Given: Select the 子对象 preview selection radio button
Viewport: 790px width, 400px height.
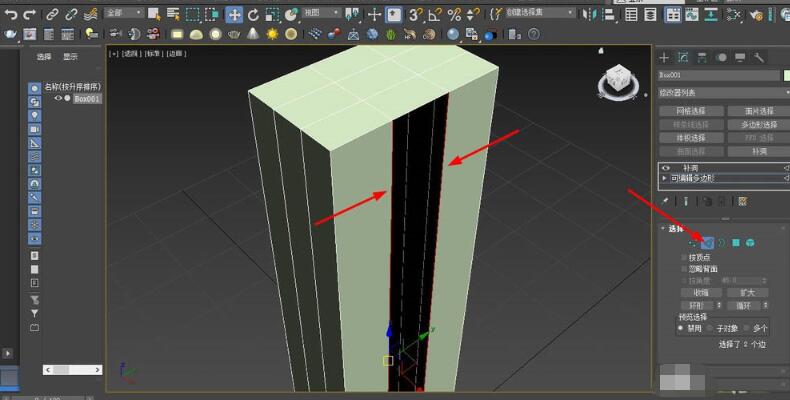Looking at the screenshot, I should 709,328.
